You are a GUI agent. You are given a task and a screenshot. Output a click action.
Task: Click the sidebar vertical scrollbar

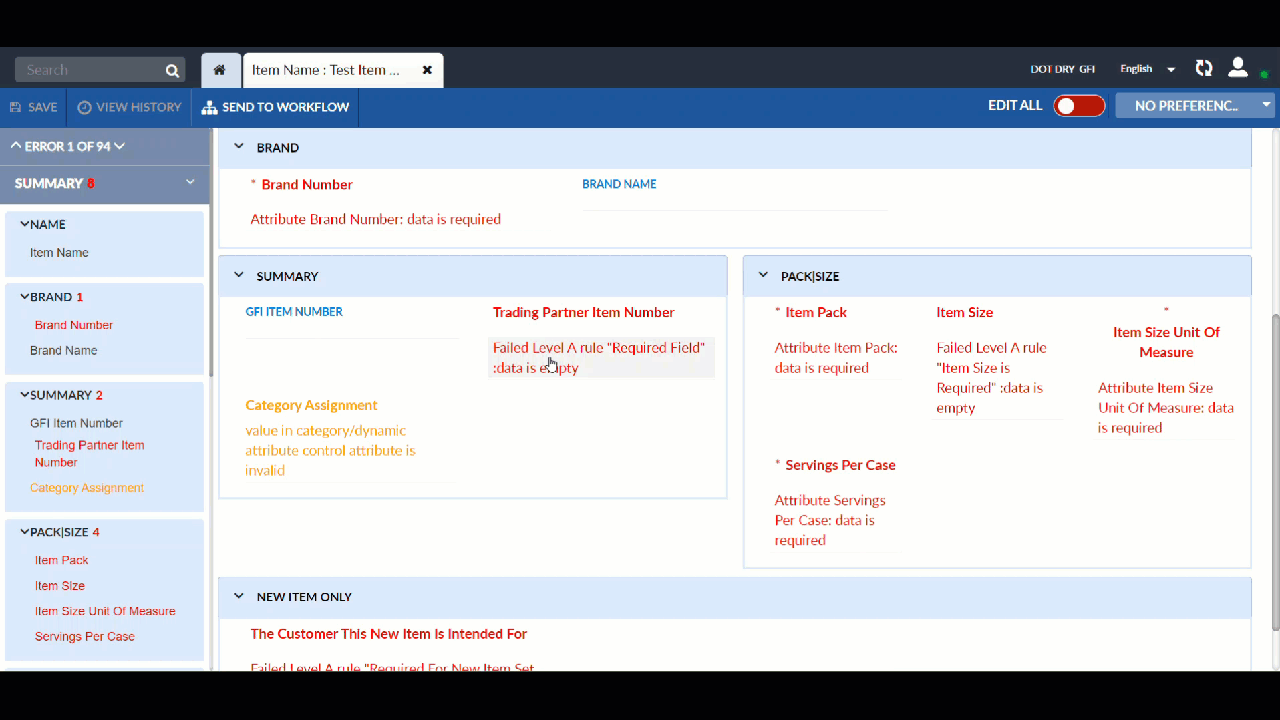click(x=211, y=250)
